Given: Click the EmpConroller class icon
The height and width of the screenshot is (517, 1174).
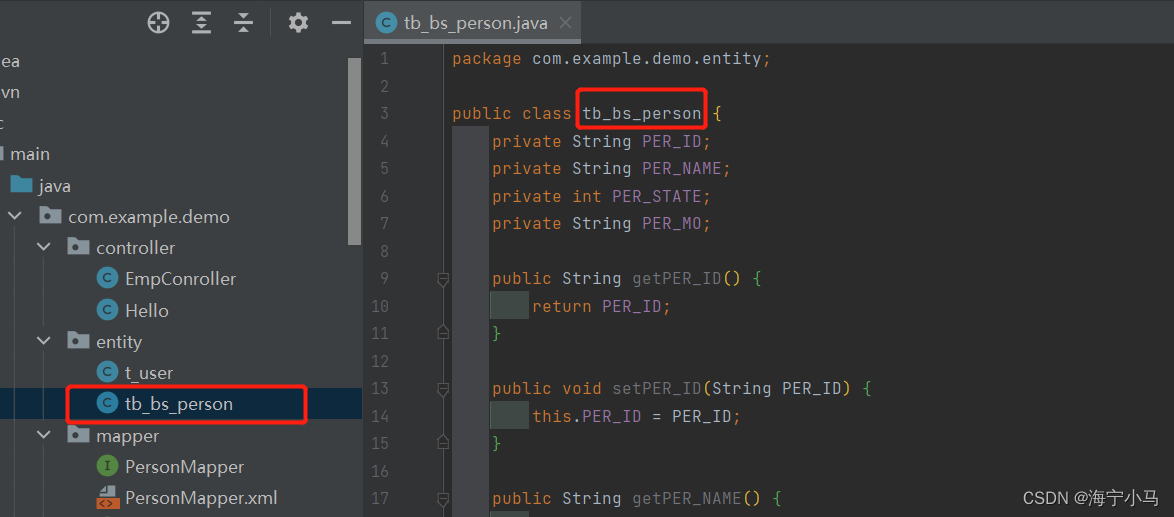Looking at the screenshot, I should pyautogui.click(x=108, y=279).
